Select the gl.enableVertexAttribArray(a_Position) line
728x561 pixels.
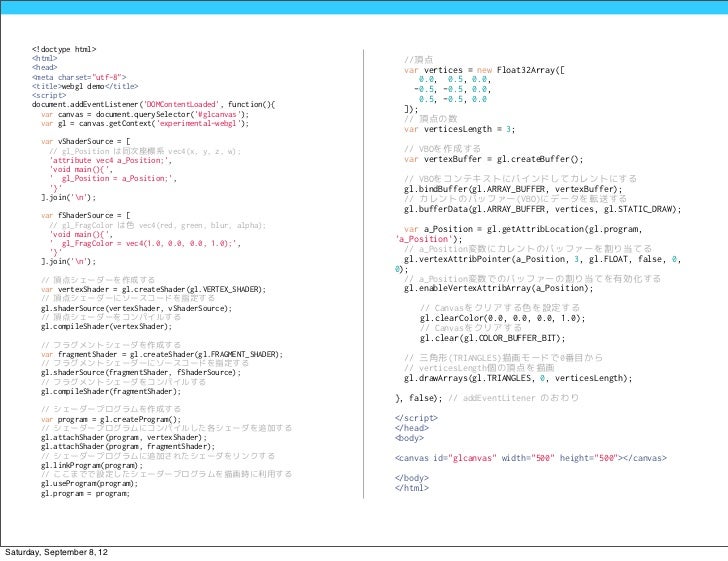click(499, 288)
